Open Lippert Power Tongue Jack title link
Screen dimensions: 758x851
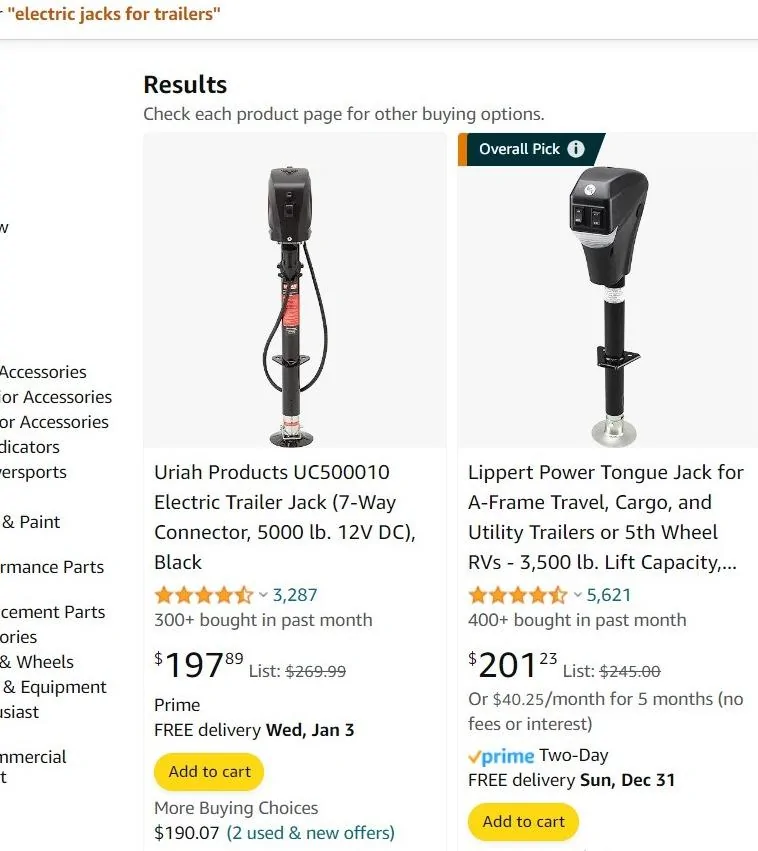coord(606,517)
